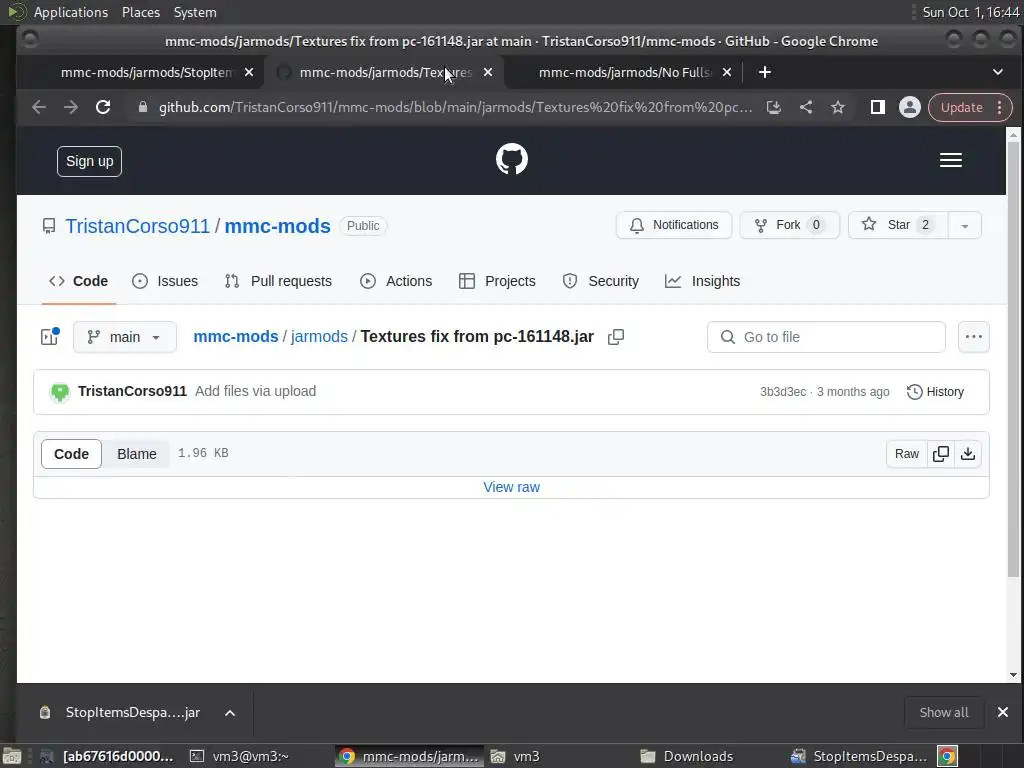Screen dimensions: 1024x768
Task: View site security lock info
Action: click(x=142, y=107)
